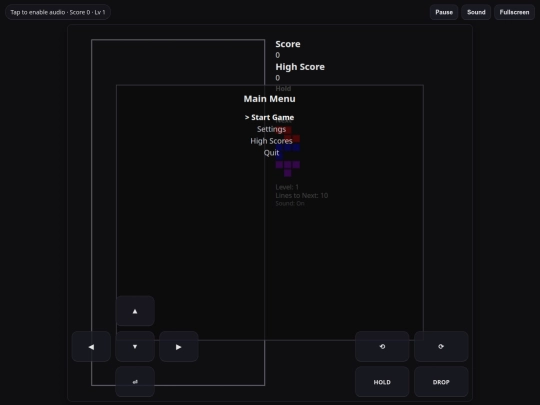
Task: Click the High Score label
Action: 300,67
